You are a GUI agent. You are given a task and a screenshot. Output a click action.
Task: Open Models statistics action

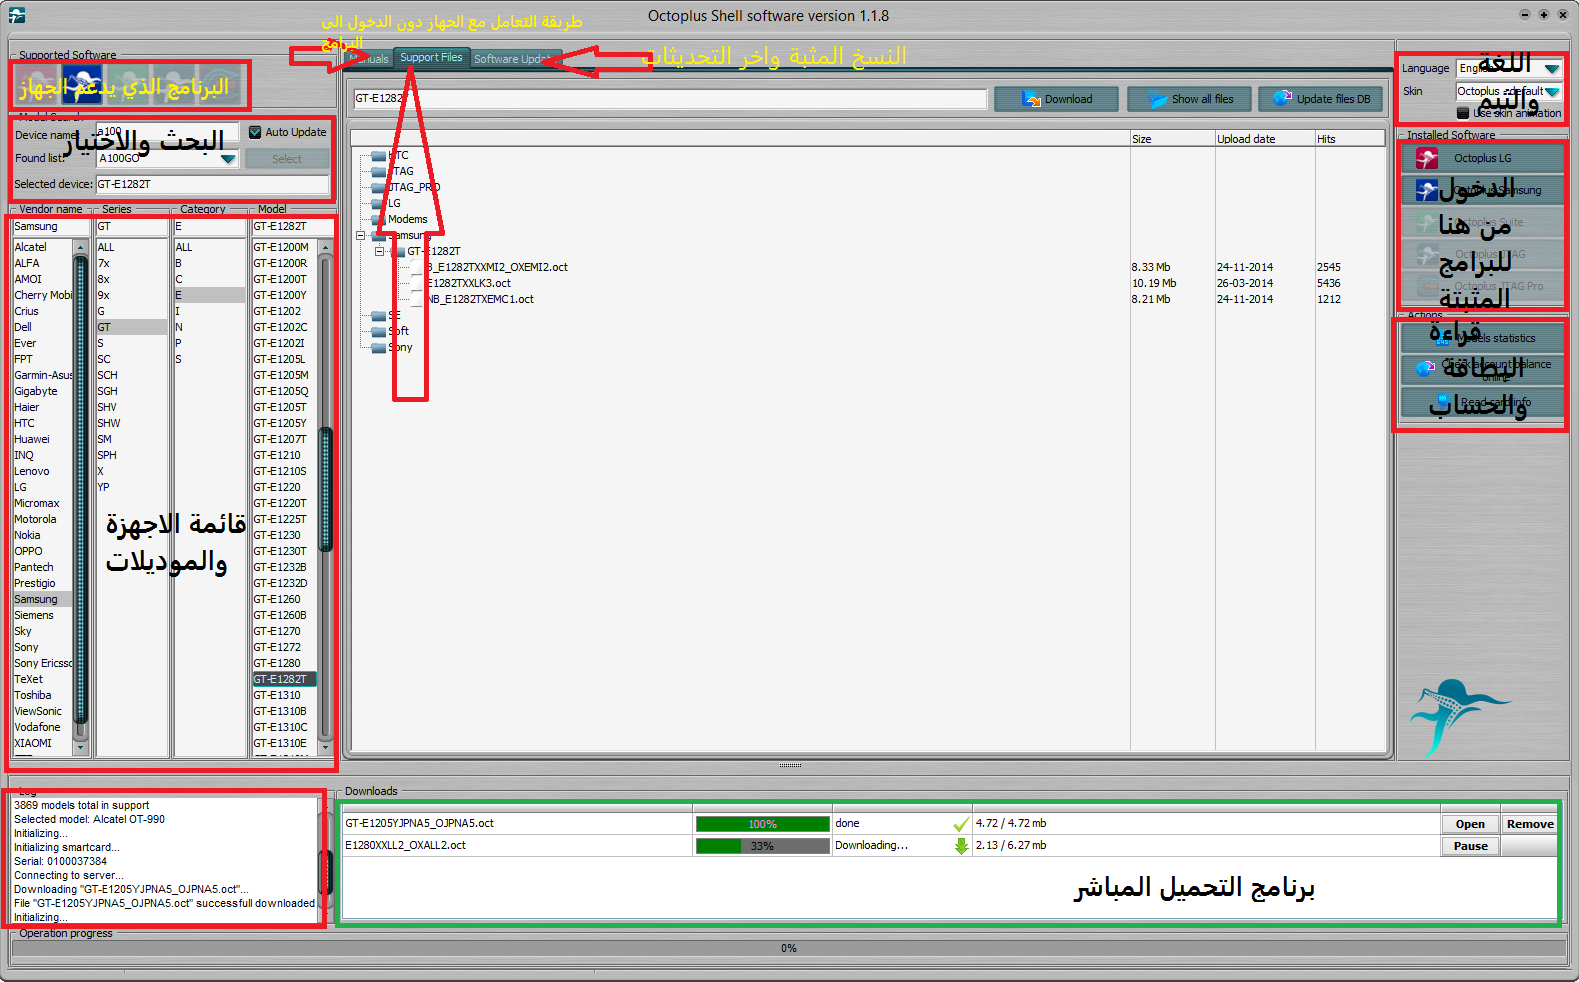click(1482, 338)
